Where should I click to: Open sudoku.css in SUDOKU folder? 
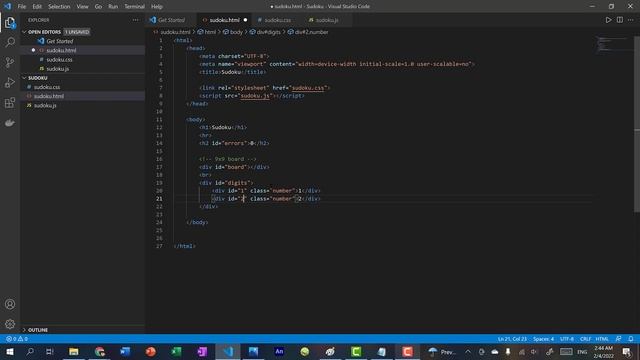point(47,87)
